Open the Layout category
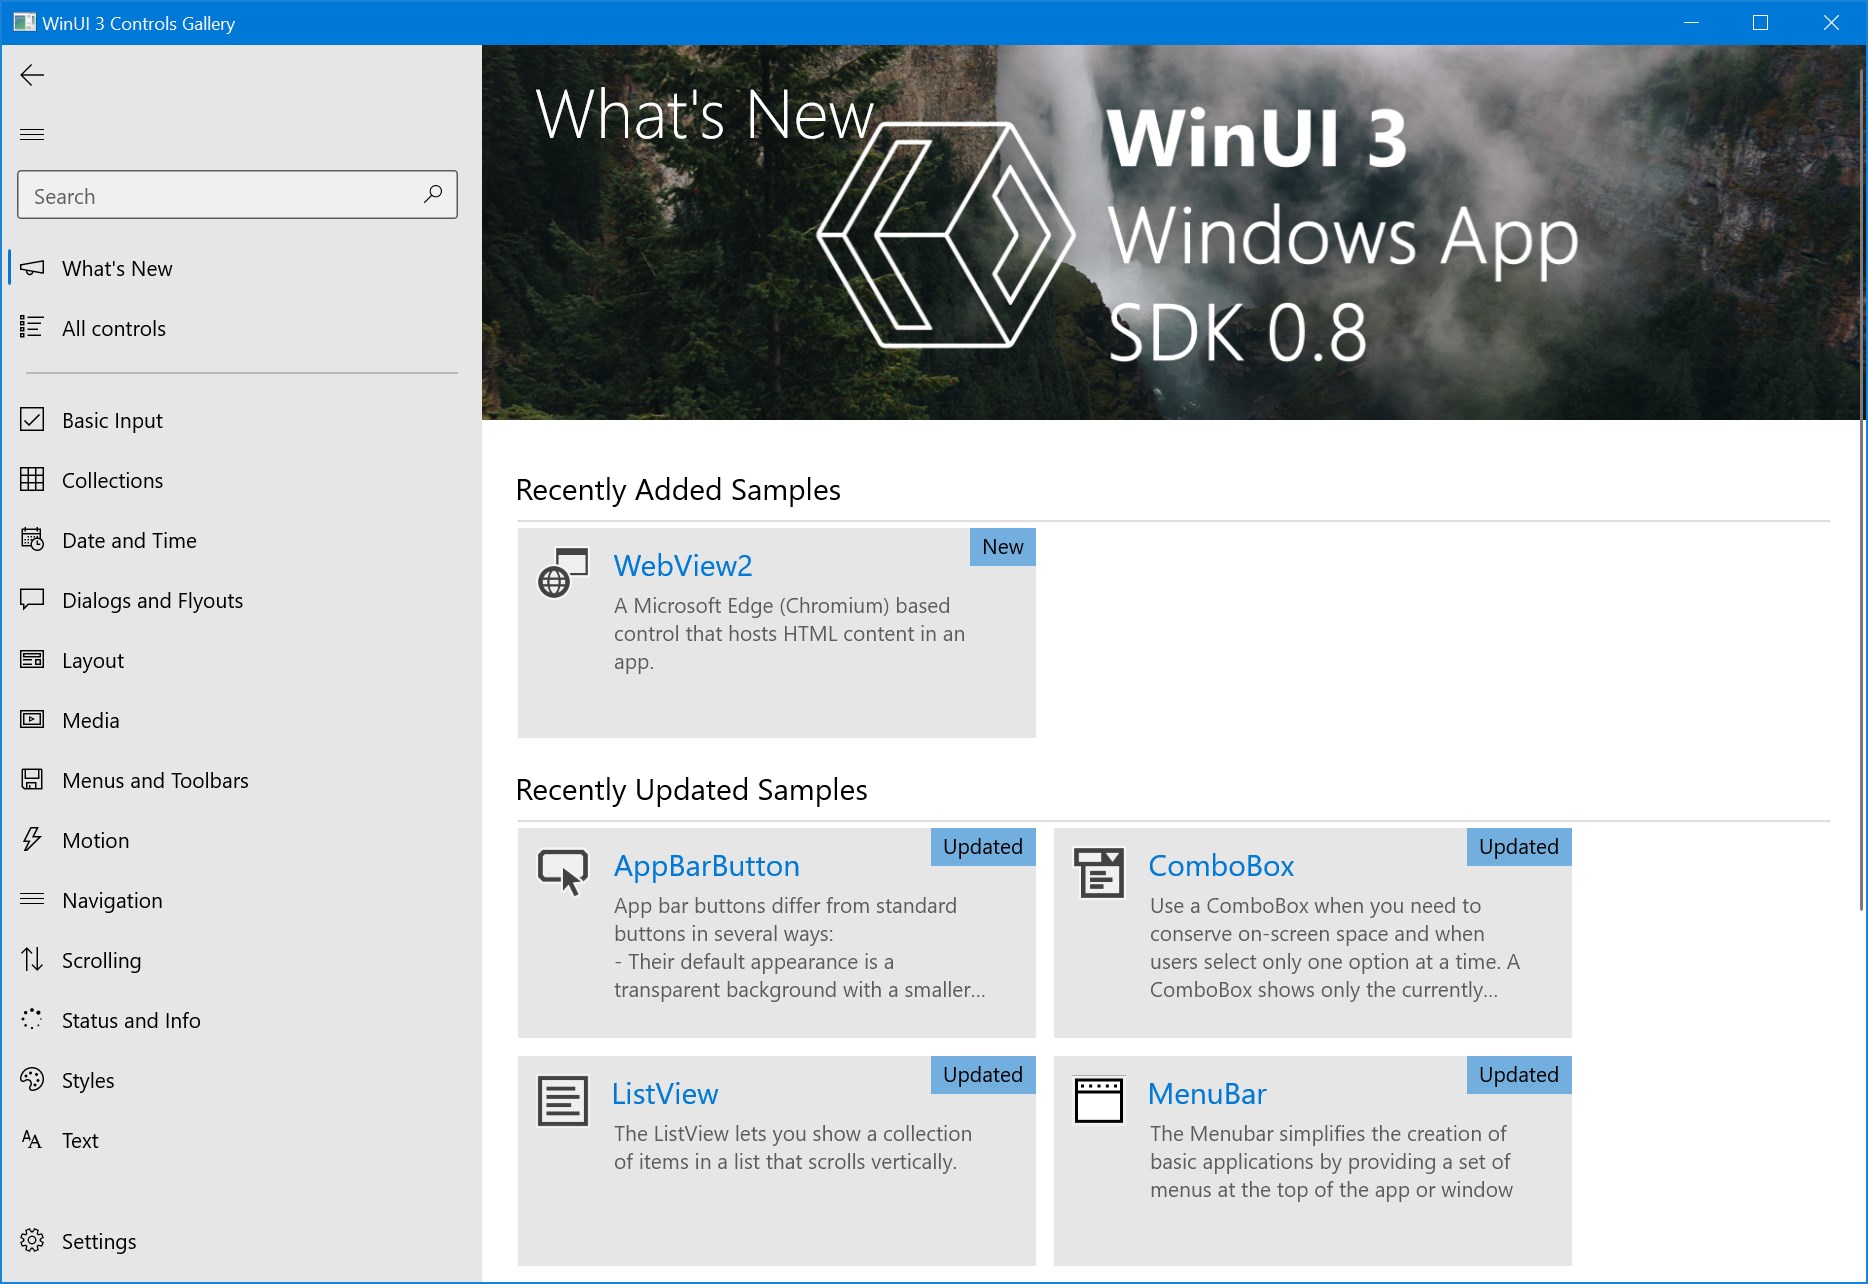The width and height of the screenshot is (1868, 1284). click(x=240, y=660)
